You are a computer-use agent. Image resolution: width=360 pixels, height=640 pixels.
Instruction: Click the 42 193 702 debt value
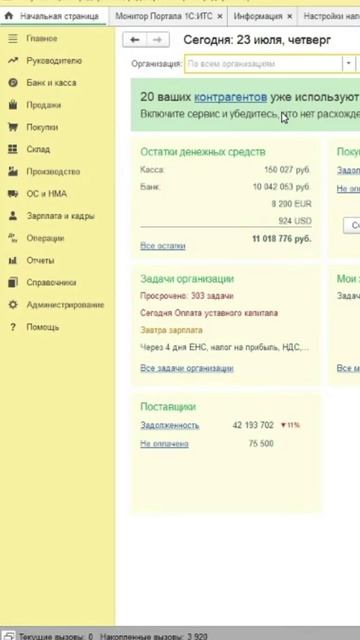point(253,425)
